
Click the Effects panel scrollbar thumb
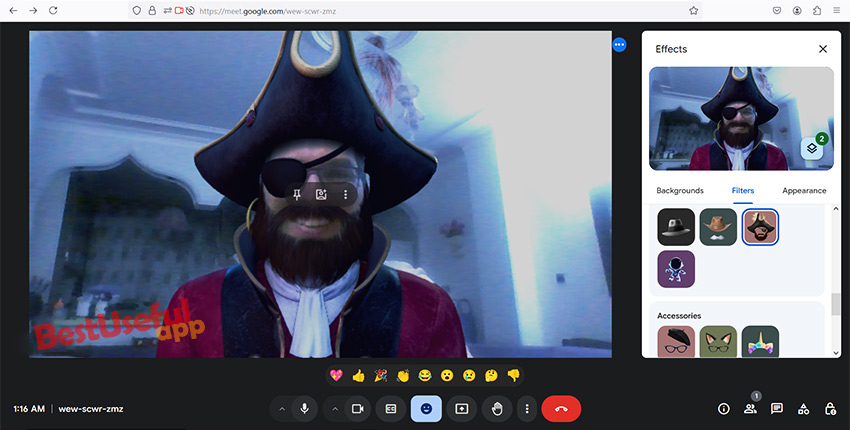835,304
